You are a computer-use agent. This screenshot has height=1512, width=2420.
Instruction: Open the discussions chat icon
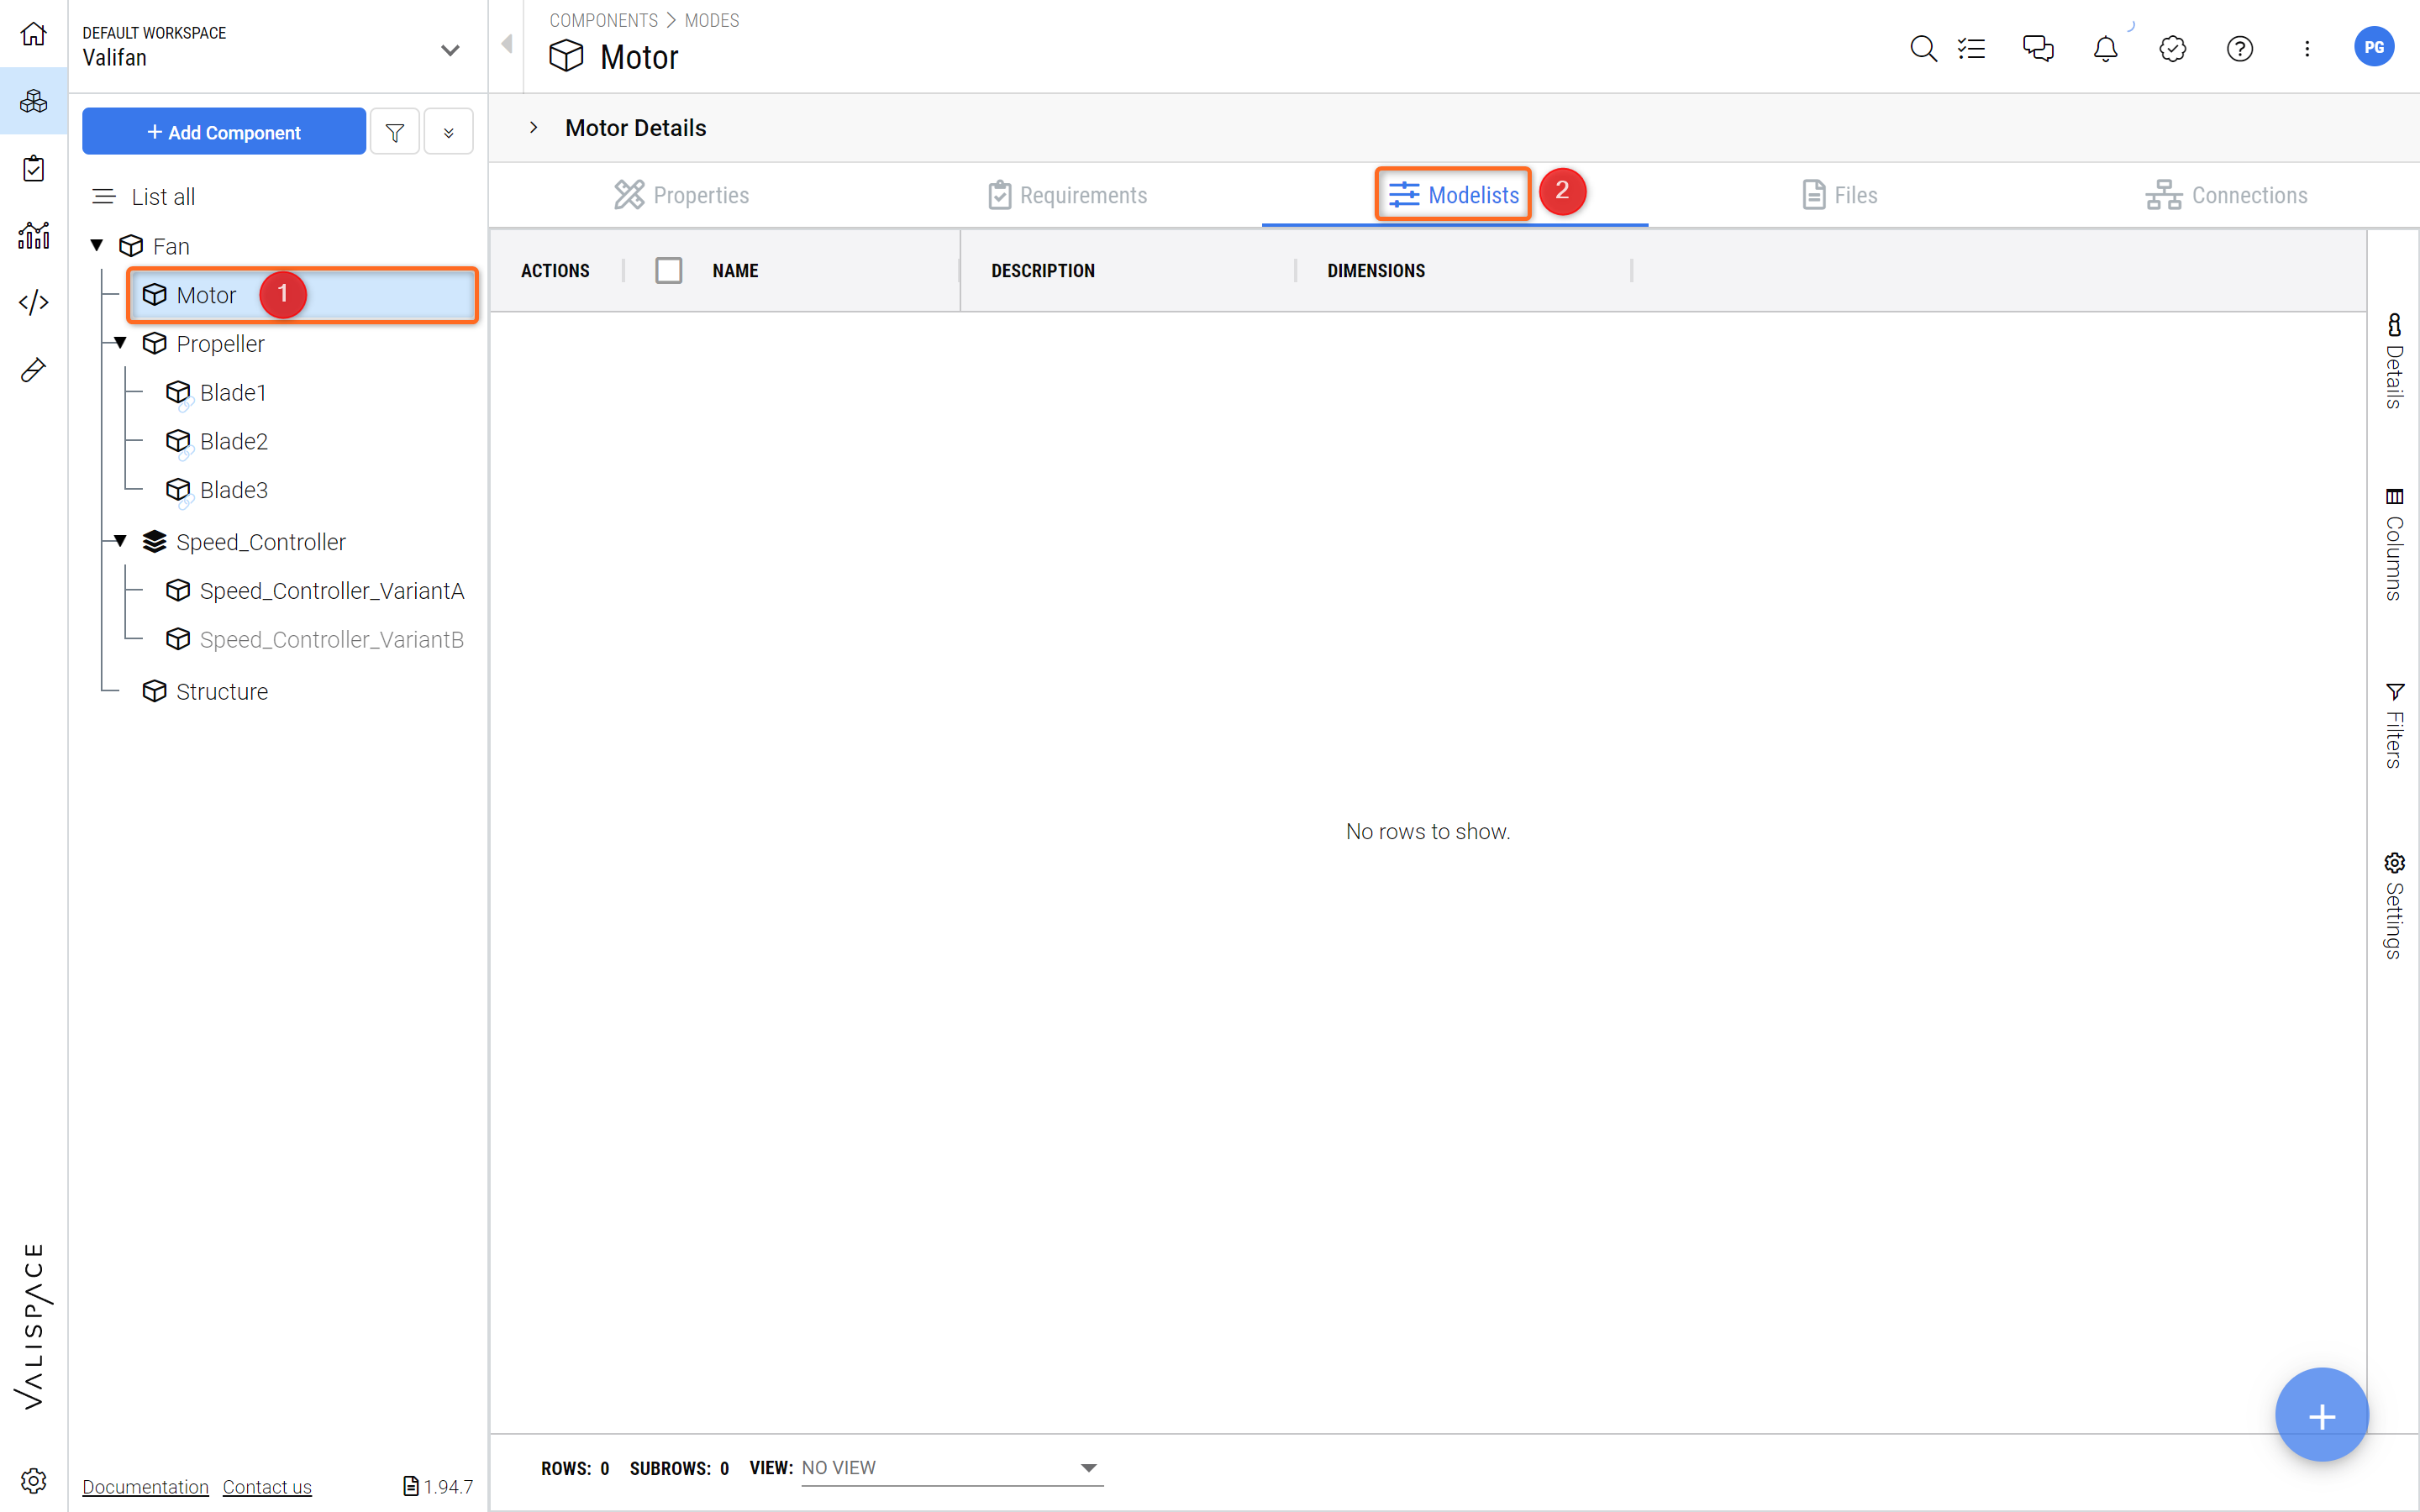[x=2038, y=48]
